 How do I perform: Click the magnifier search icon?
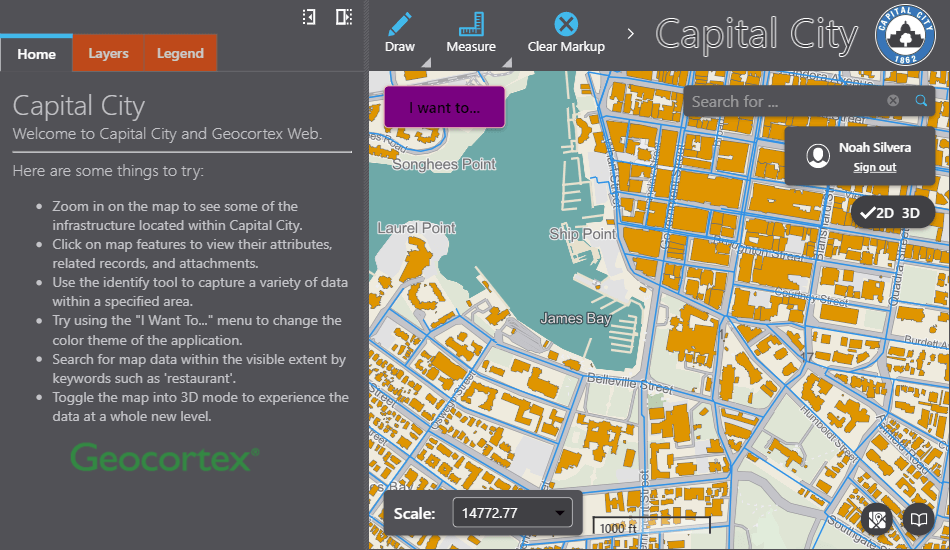pyautogui.click(x=921, y=101)
